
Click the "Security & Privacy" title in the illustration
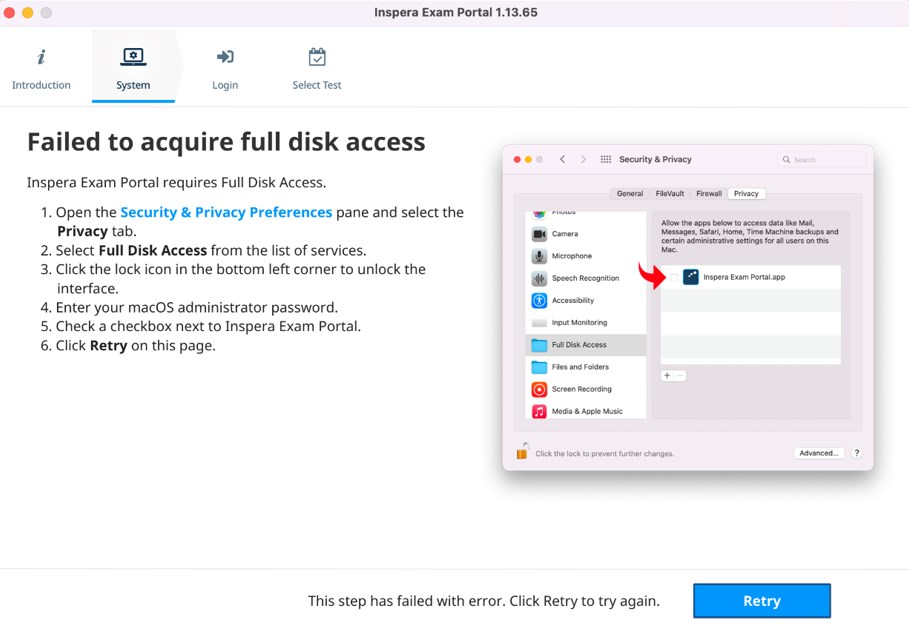point(655,159)
